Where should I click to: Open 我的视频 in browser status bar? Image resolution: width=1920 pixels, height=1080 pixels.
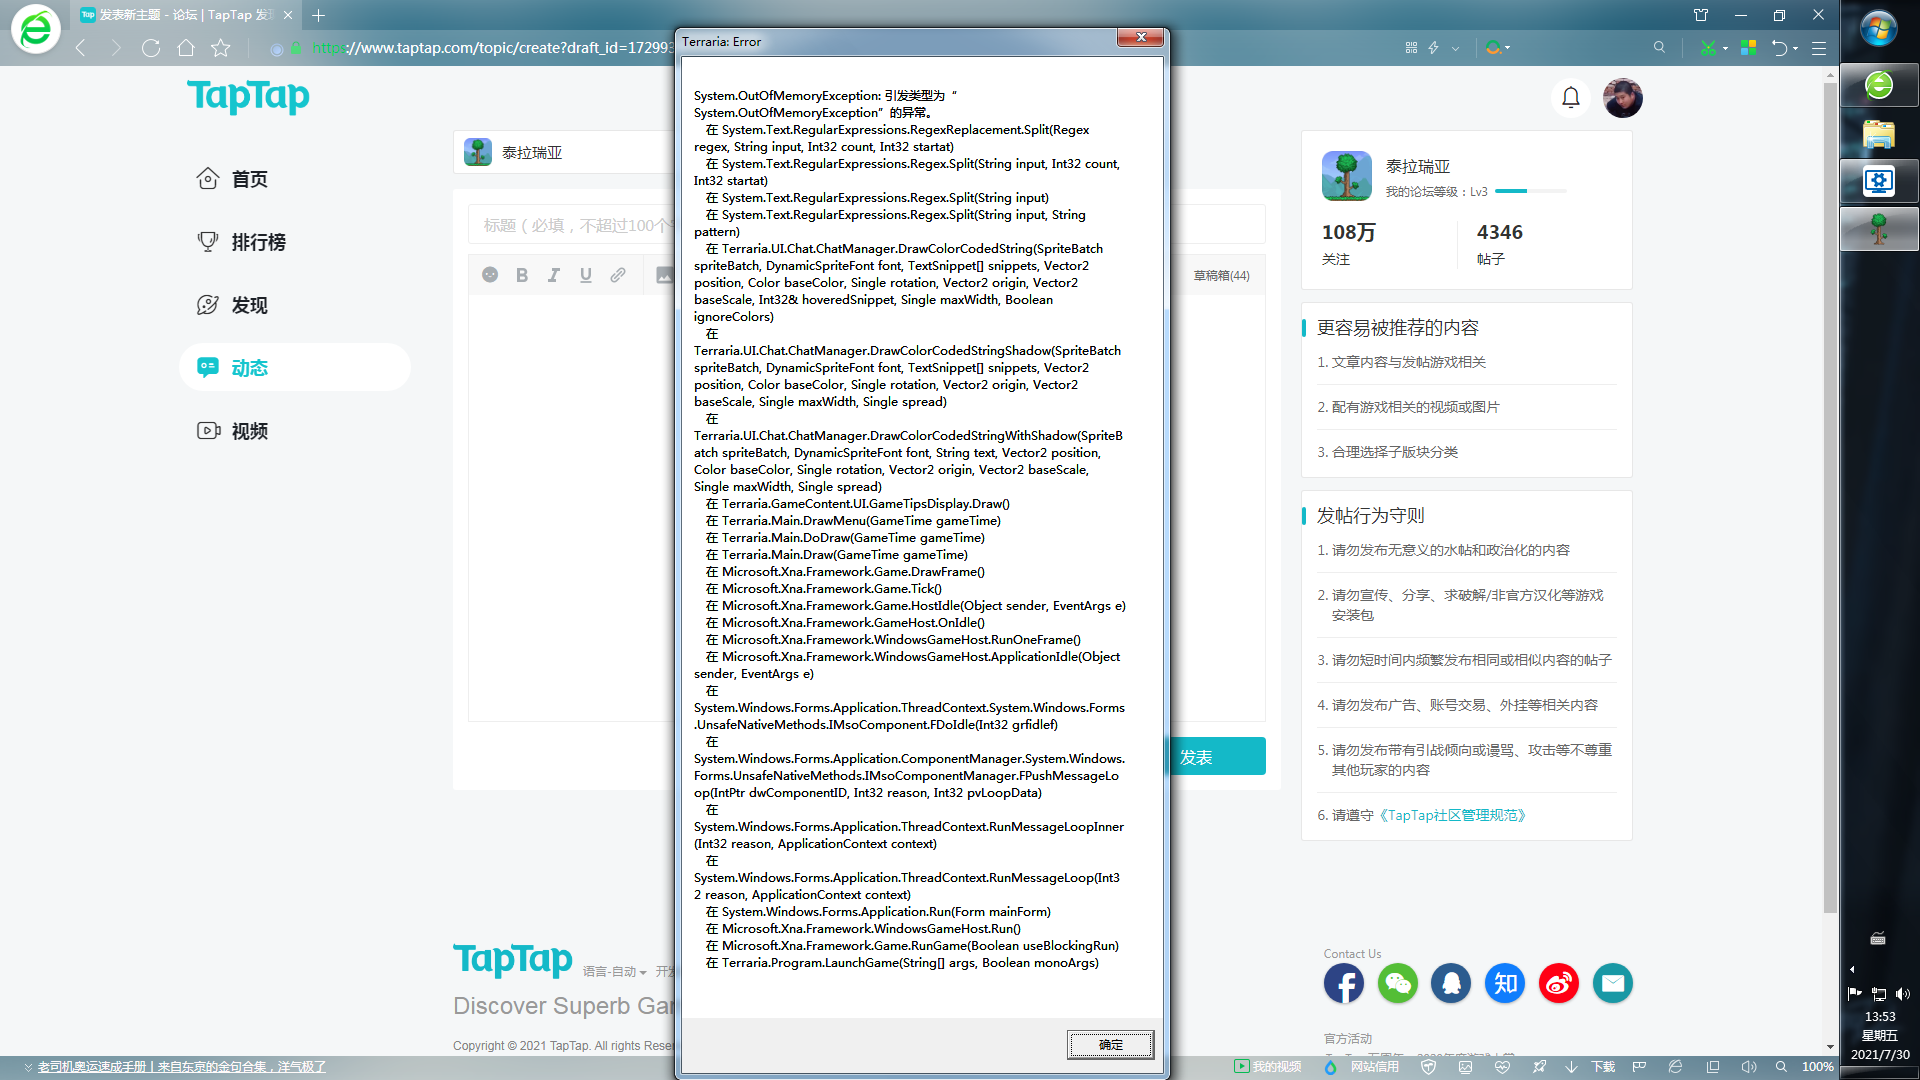pyautogui.click(x=1268, y=1067)
